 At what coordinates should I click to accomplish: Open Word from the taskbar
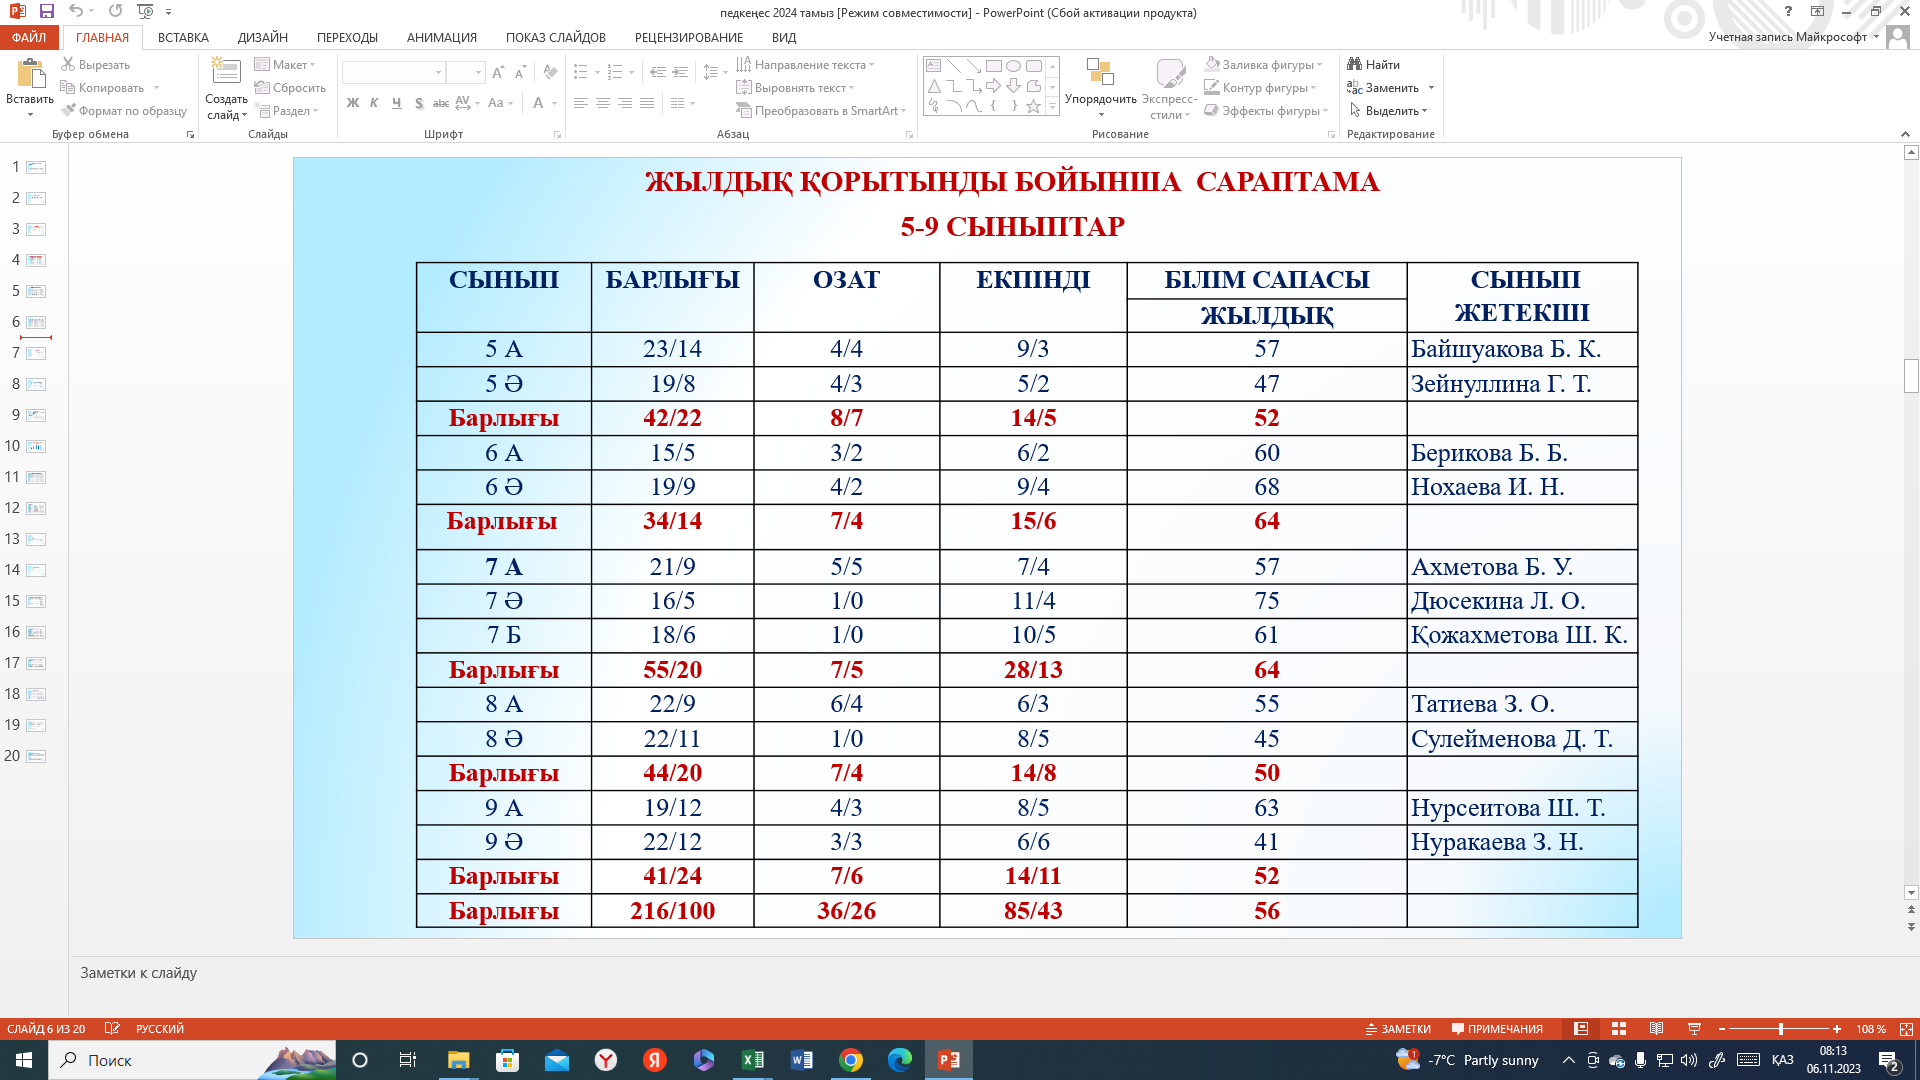click(x=802, y=1060)
